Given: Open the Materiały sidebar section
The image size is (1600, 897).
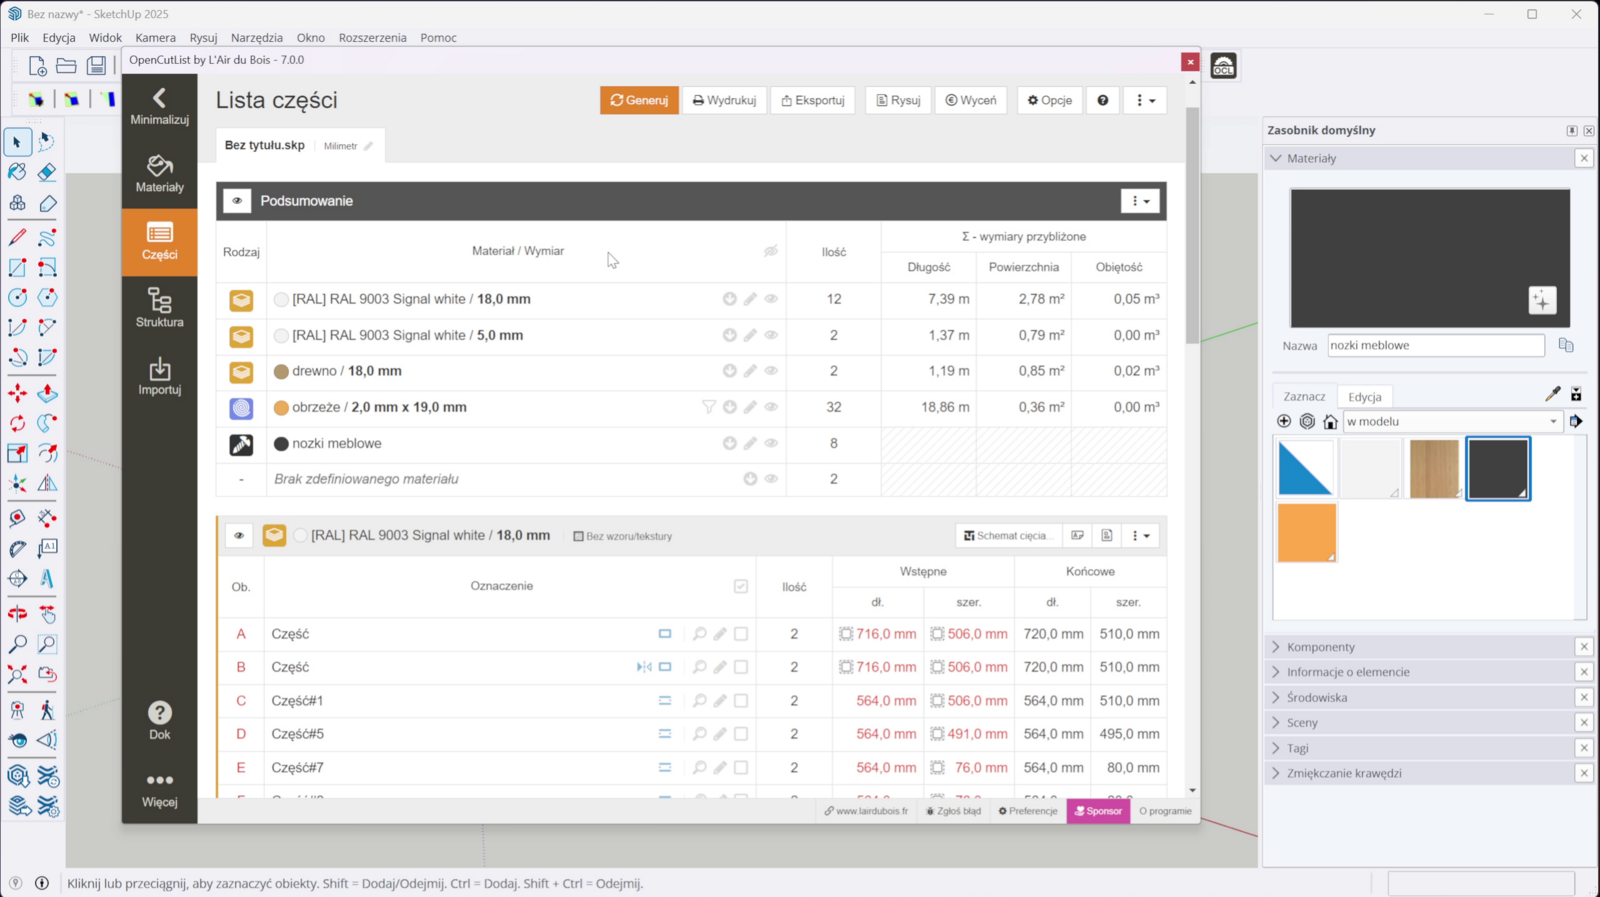Looking at the screenshot, I should coord(159,174).
